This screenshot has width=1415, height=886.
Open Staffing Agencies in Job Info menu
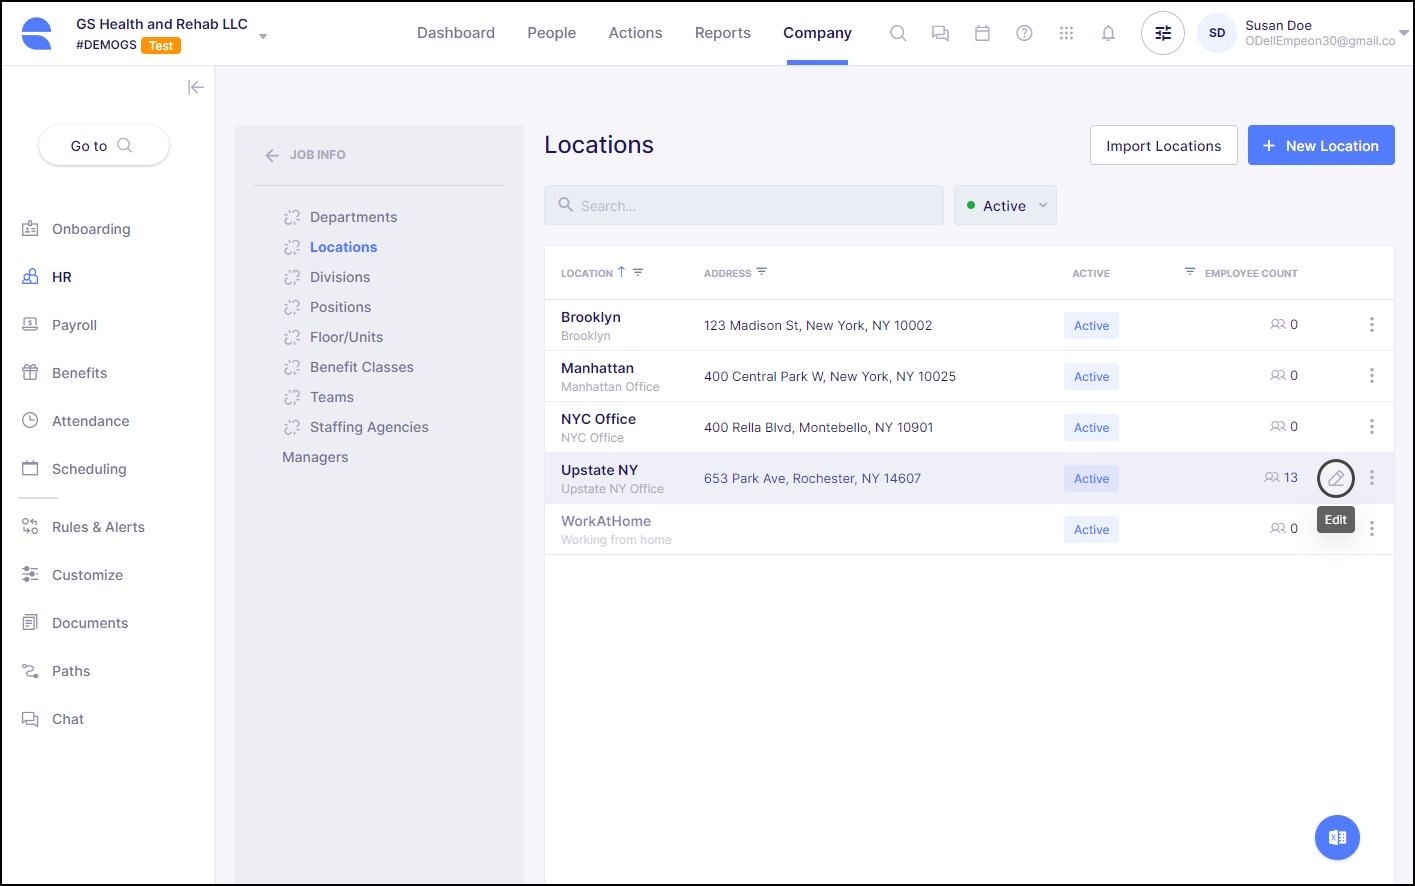369,427
